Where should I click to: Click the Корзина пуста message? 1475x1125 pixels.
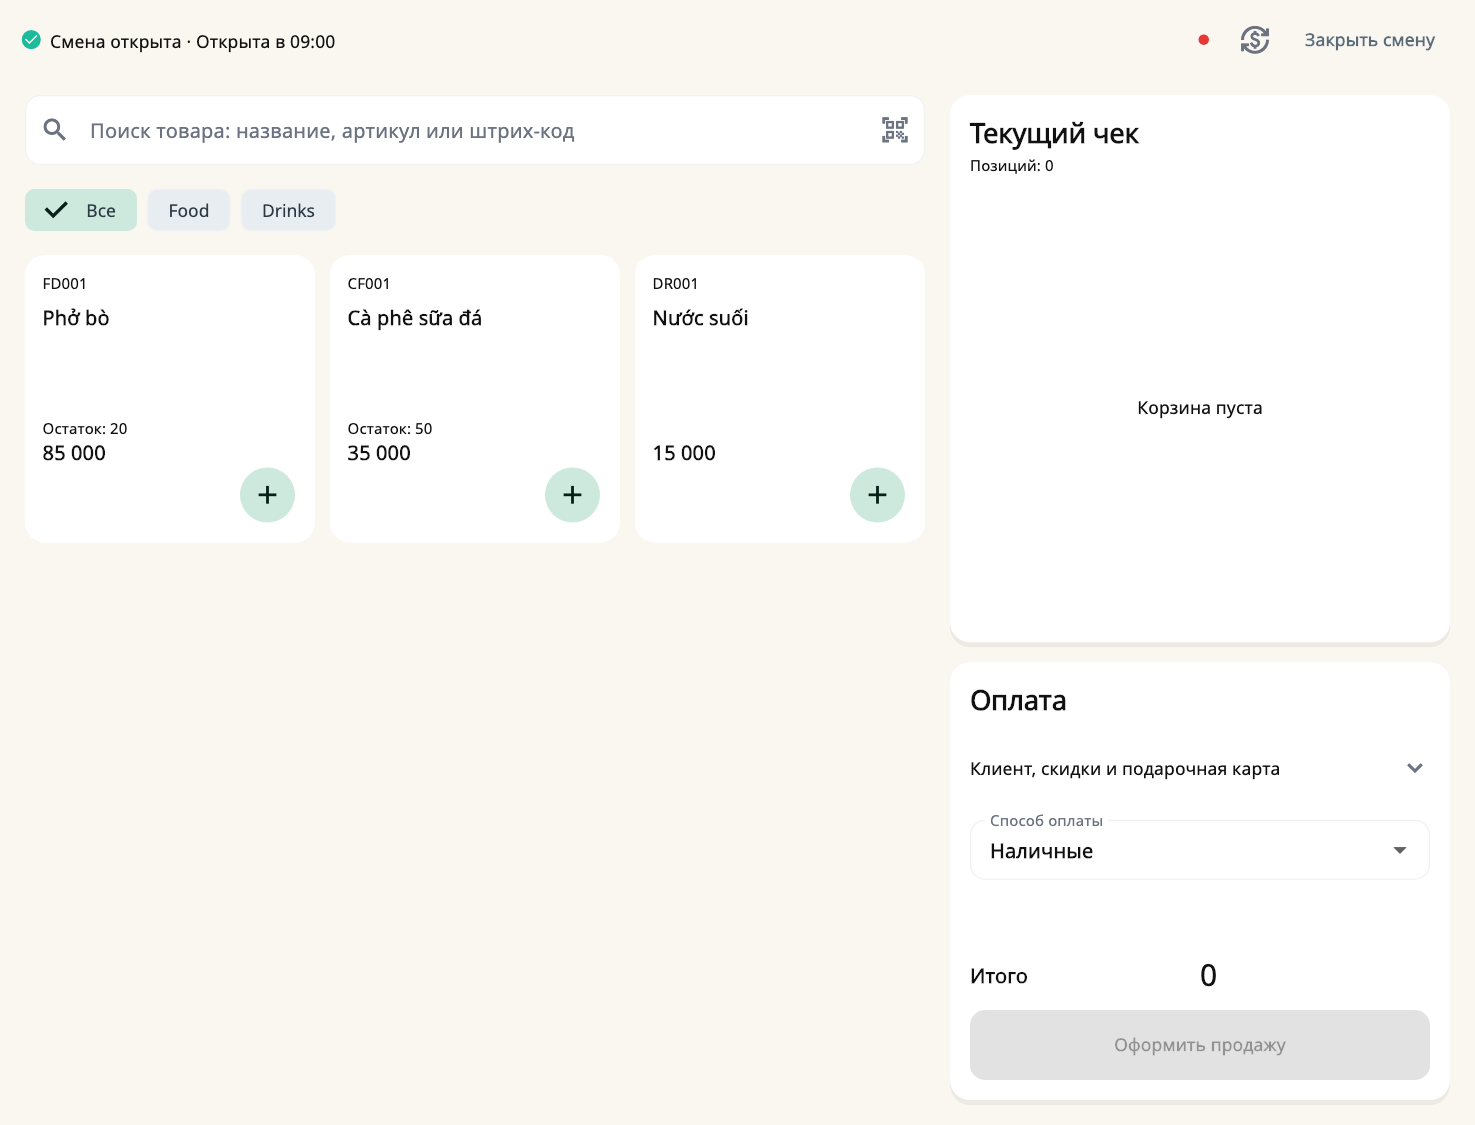[1200, 408]
